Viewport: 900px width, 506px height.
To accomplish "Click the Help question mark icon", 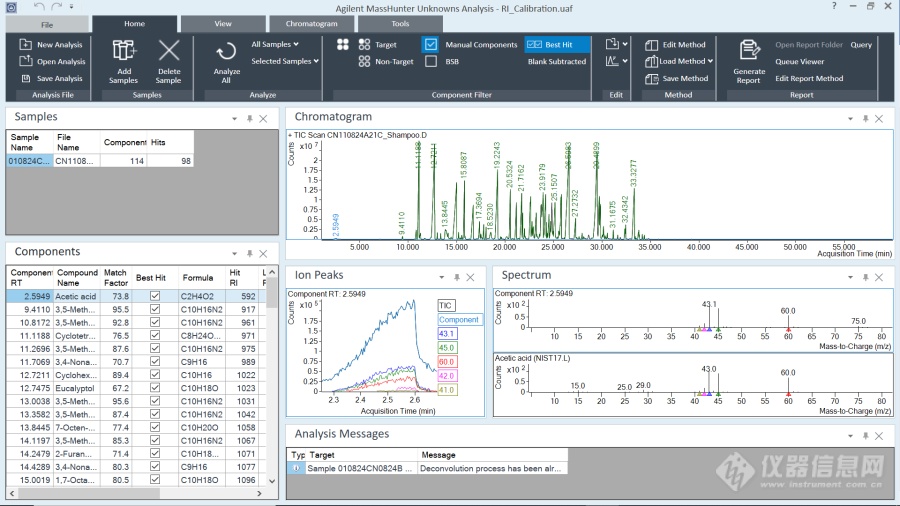I will tap(834, 6).
